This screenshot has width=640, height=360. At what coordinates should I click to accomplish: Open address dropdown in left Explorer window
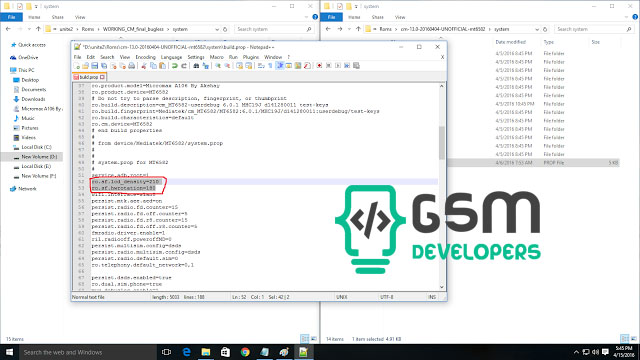[217, 29]
